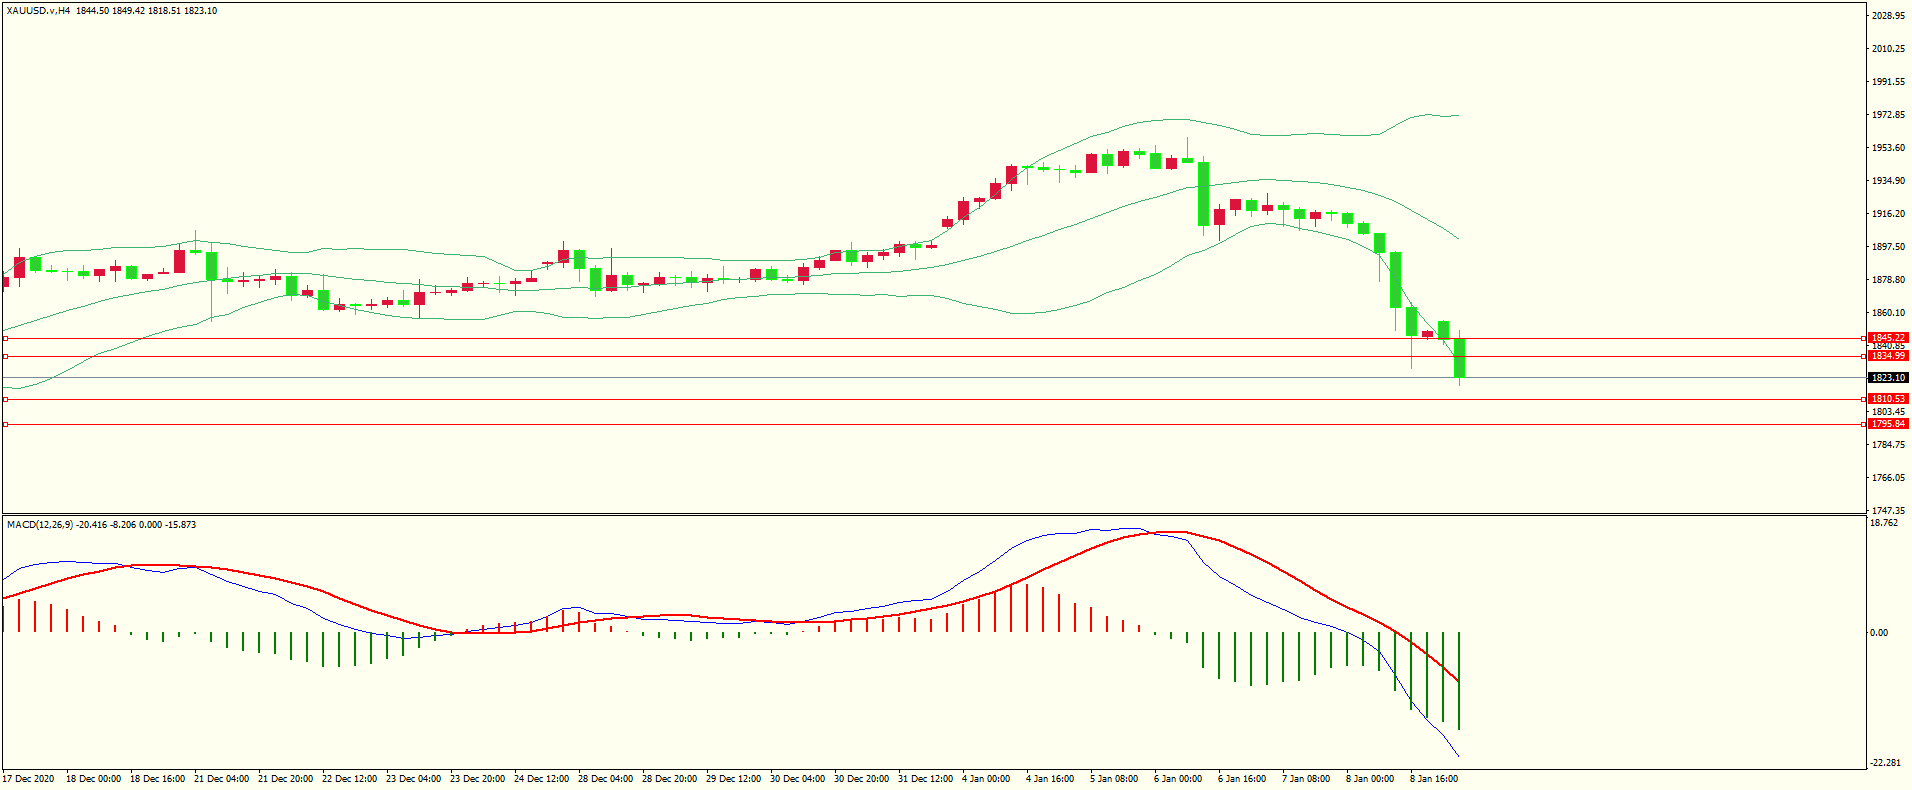Select the left anchor of the 1834.99 line
The image size is (1912, 790).
pos(5,356)
